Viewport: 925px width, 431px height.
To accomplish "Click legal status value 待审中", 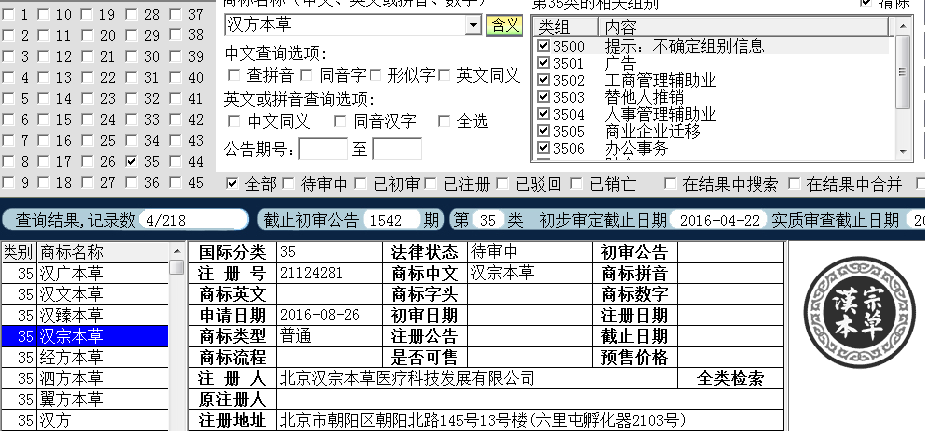I will 494,252.
